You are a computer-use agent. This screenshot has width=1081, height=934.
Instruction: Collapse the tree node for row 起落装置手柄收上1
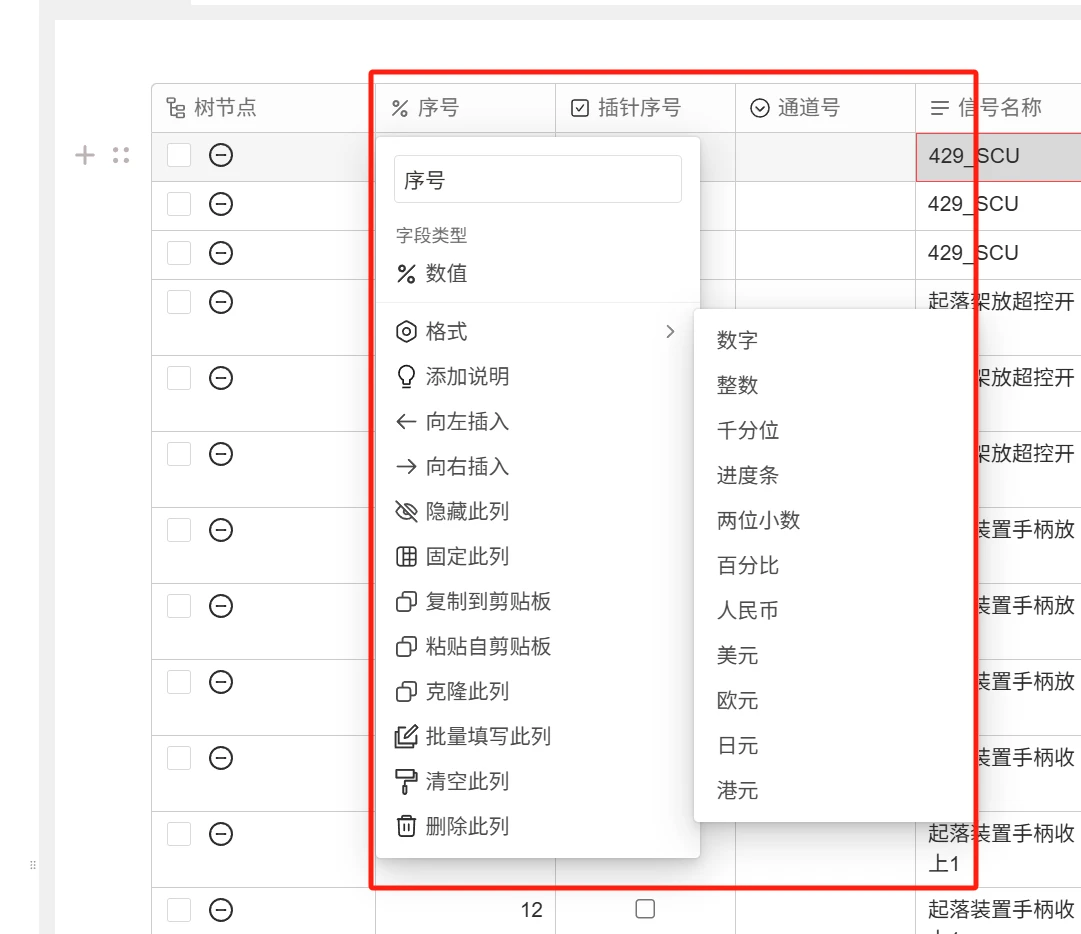(221, 834)
